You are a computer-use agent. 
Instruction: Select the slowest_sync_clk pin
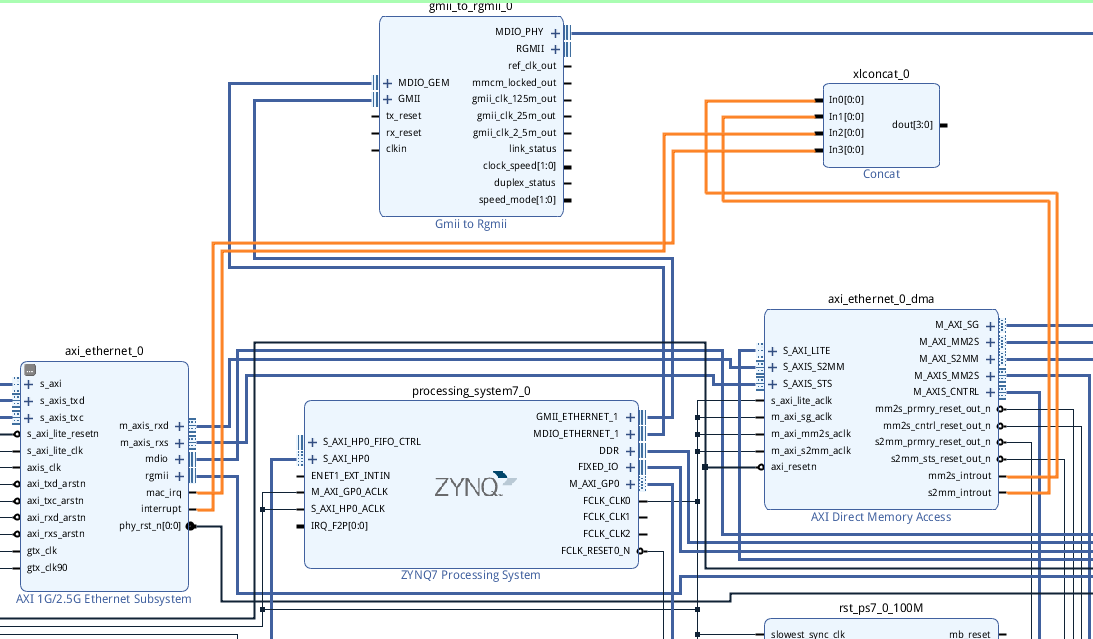(x=804, y=634)
